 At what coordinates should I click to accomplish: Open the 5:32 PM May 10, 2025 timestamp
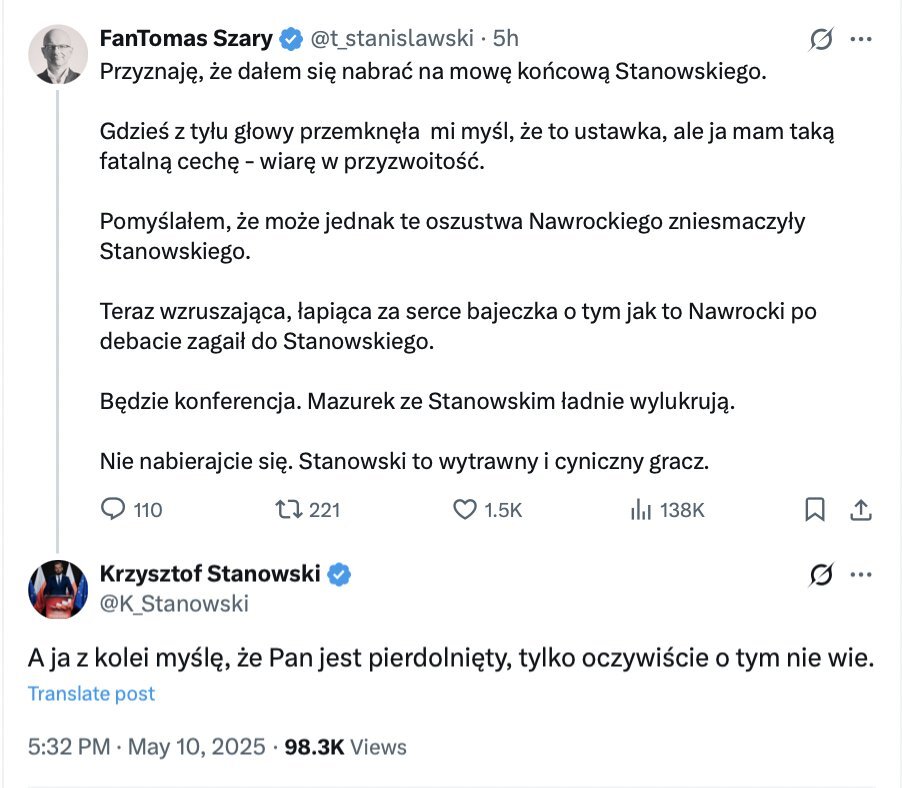(x=146, y=747)
